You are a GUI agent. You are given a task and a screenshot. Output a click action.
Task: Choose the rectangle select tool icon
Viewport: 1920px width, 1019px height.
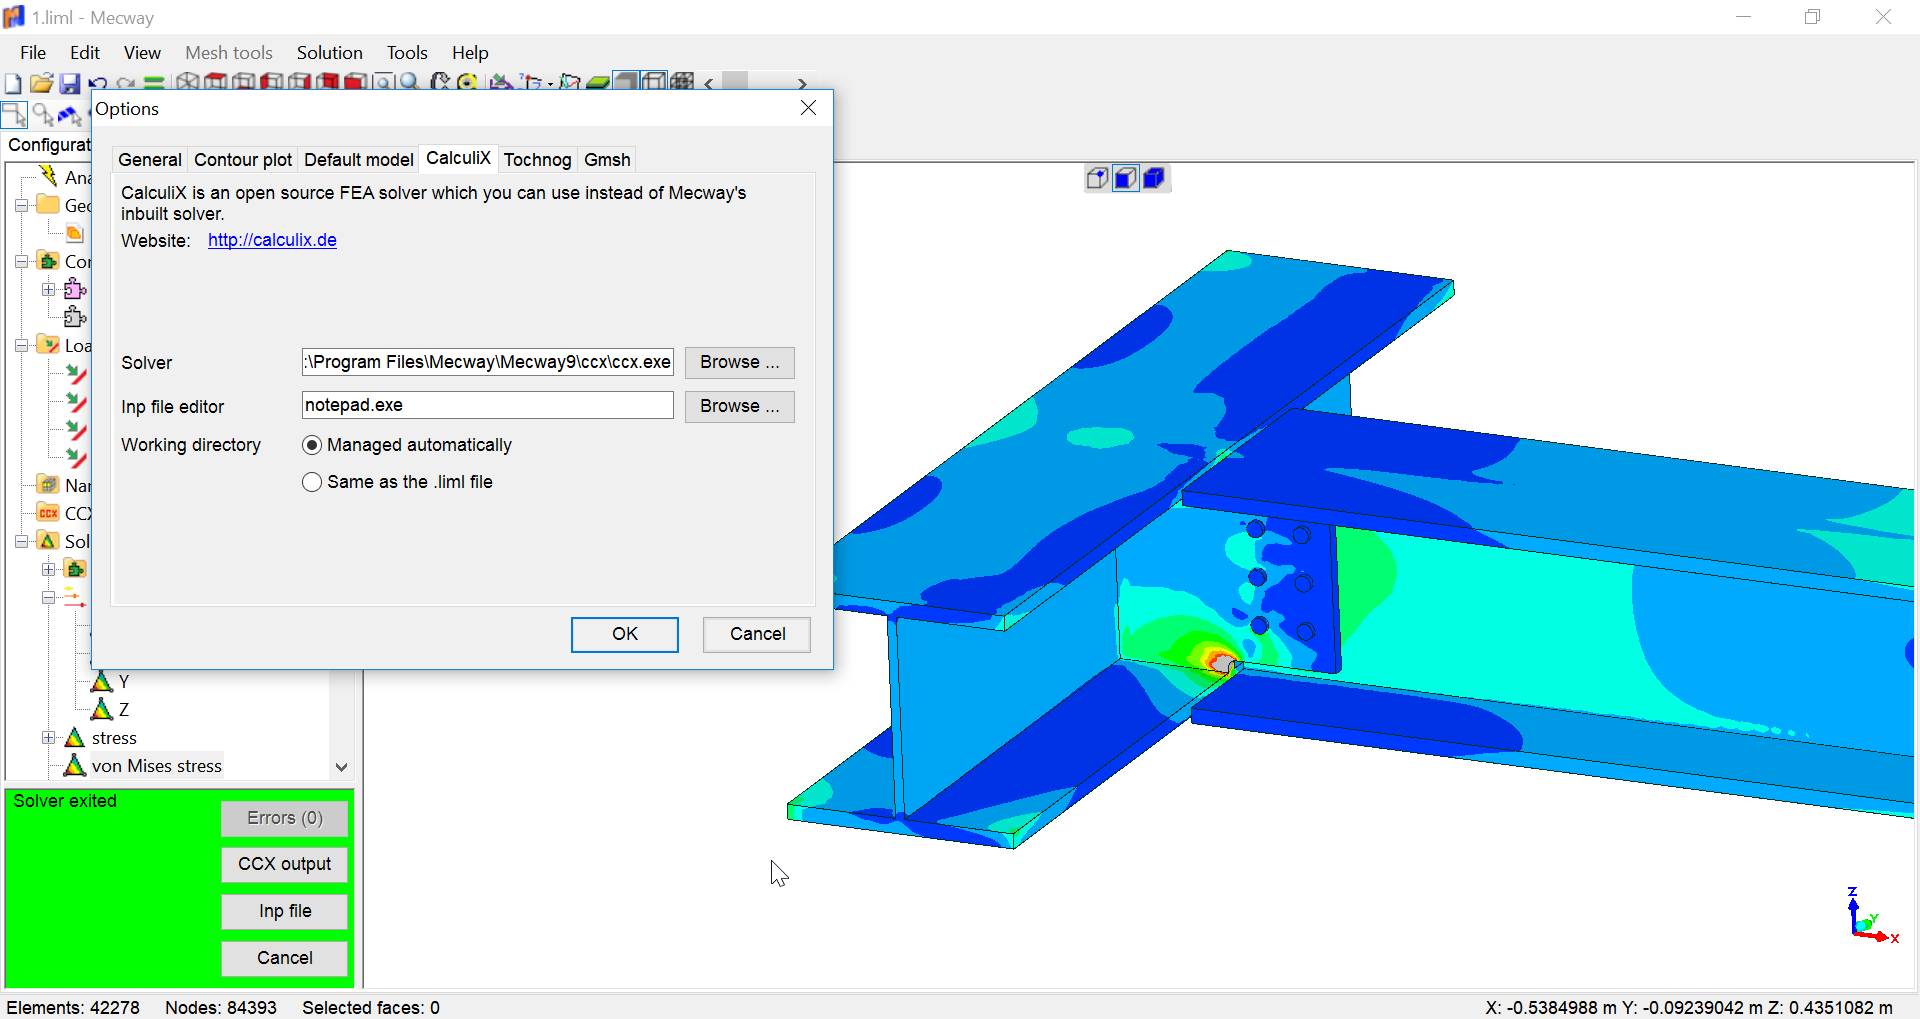coord(14,115)
